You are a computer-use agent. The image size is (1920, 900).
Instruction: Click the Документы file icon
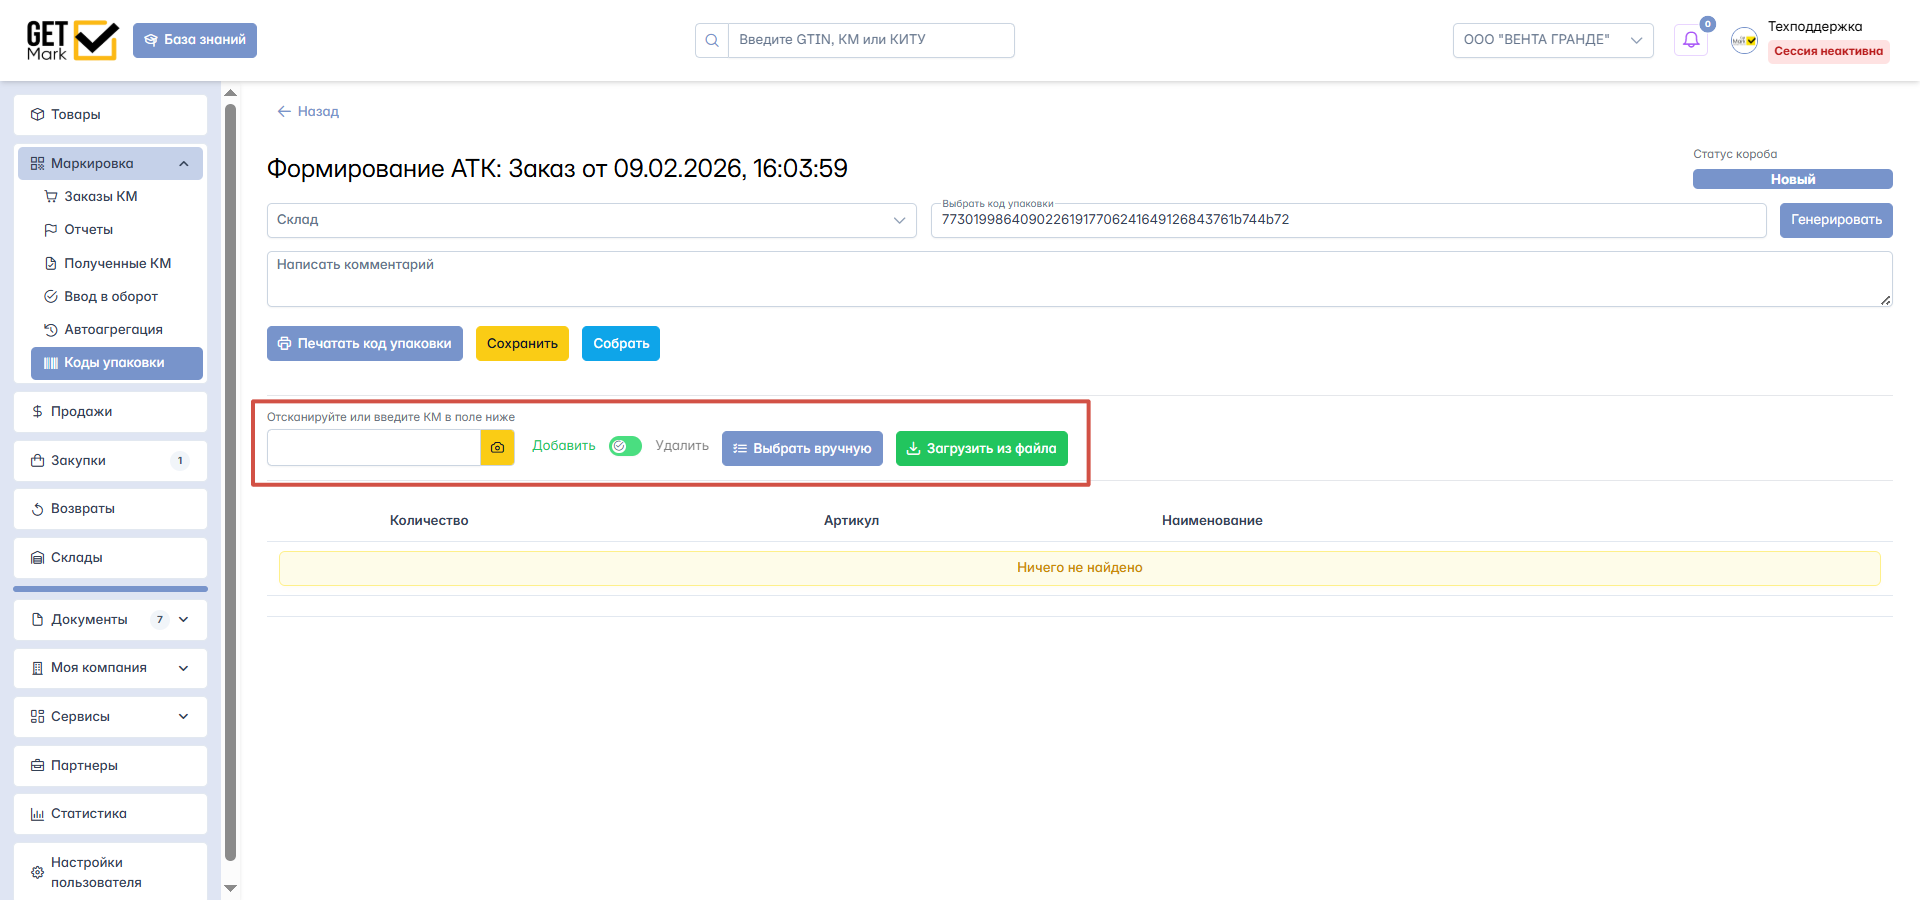tap(38, 619)
